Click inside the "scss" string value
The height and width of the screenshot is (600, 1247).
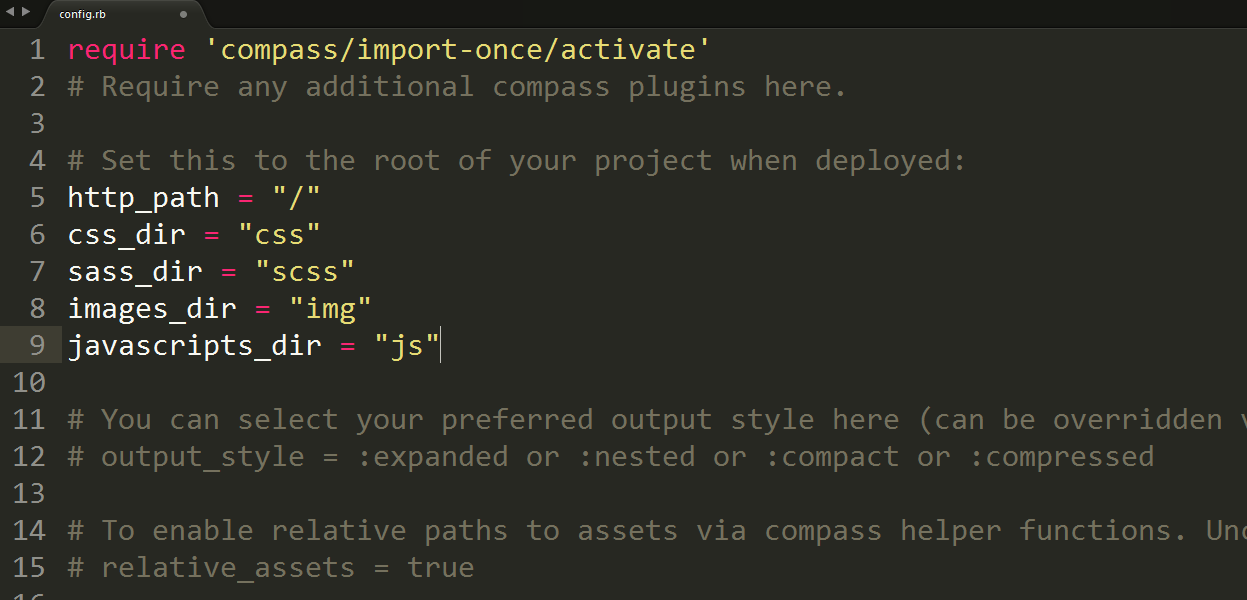(x=305, y=271)
